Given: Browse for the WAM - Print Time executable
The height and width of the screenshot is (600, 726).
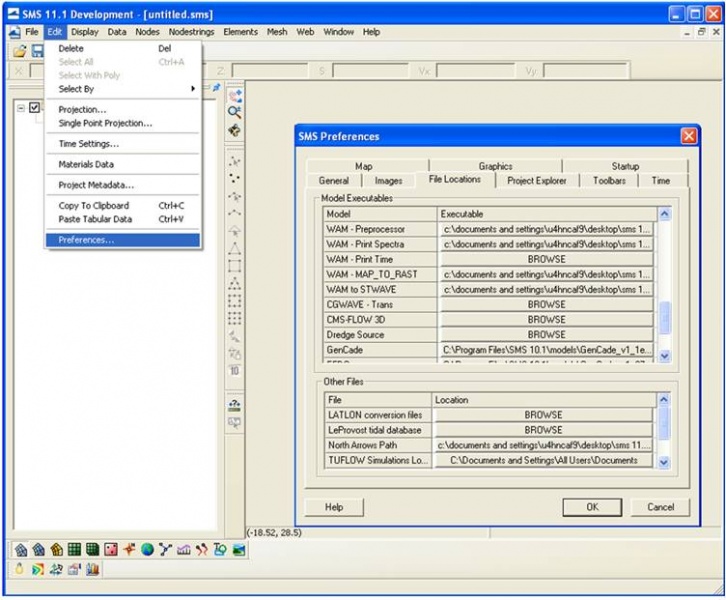Looking at the screenshot, I should [547, 259].
